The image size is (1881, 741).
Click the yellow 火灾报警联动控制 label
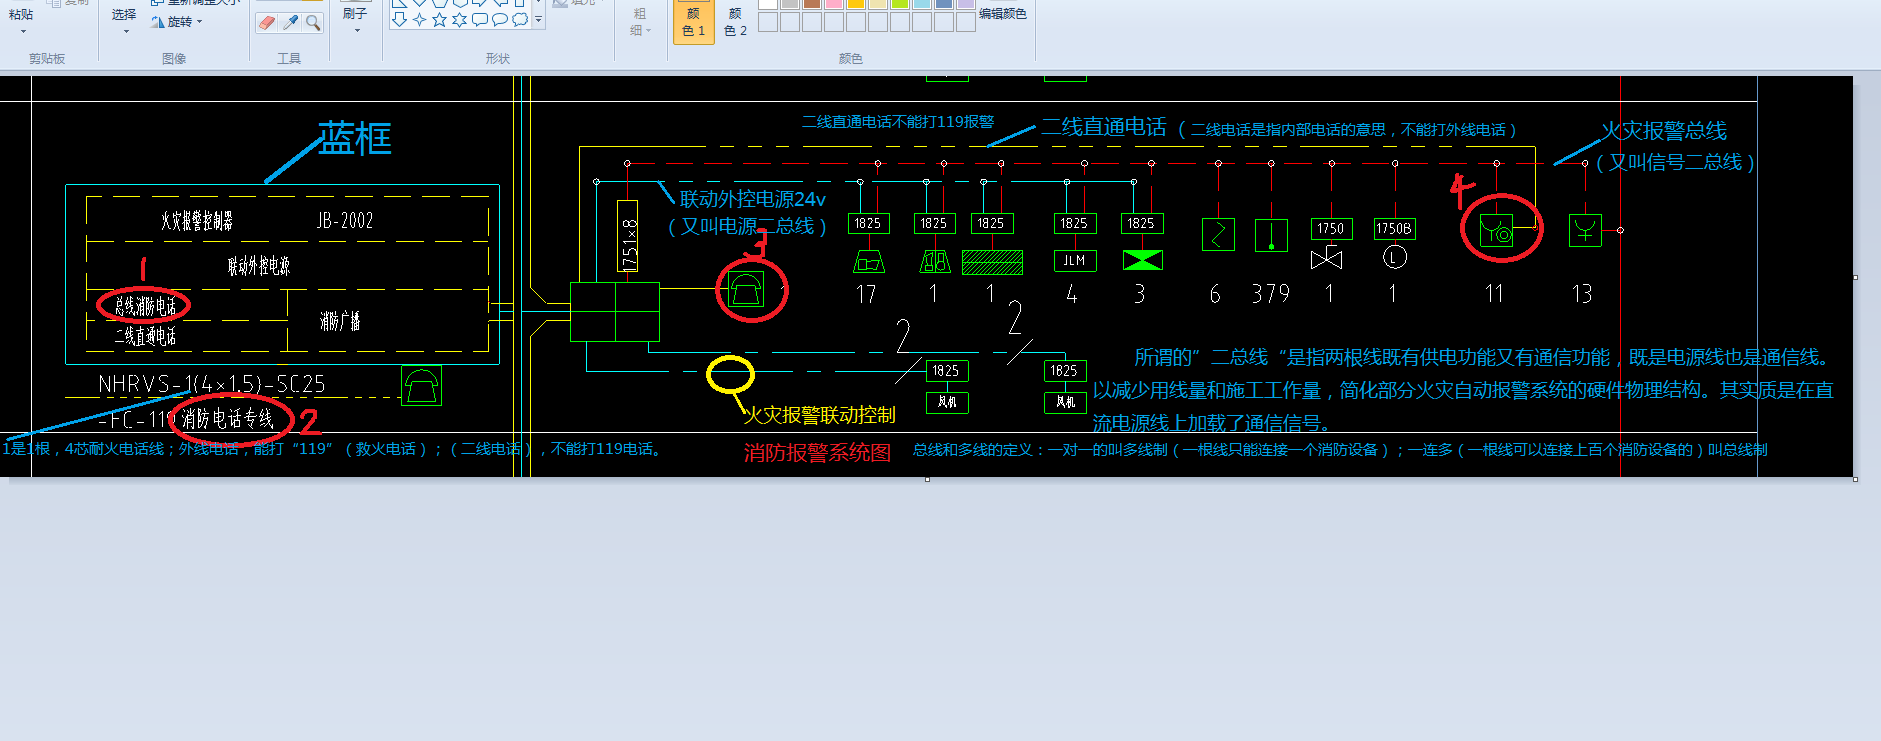(x=820, y=415)
